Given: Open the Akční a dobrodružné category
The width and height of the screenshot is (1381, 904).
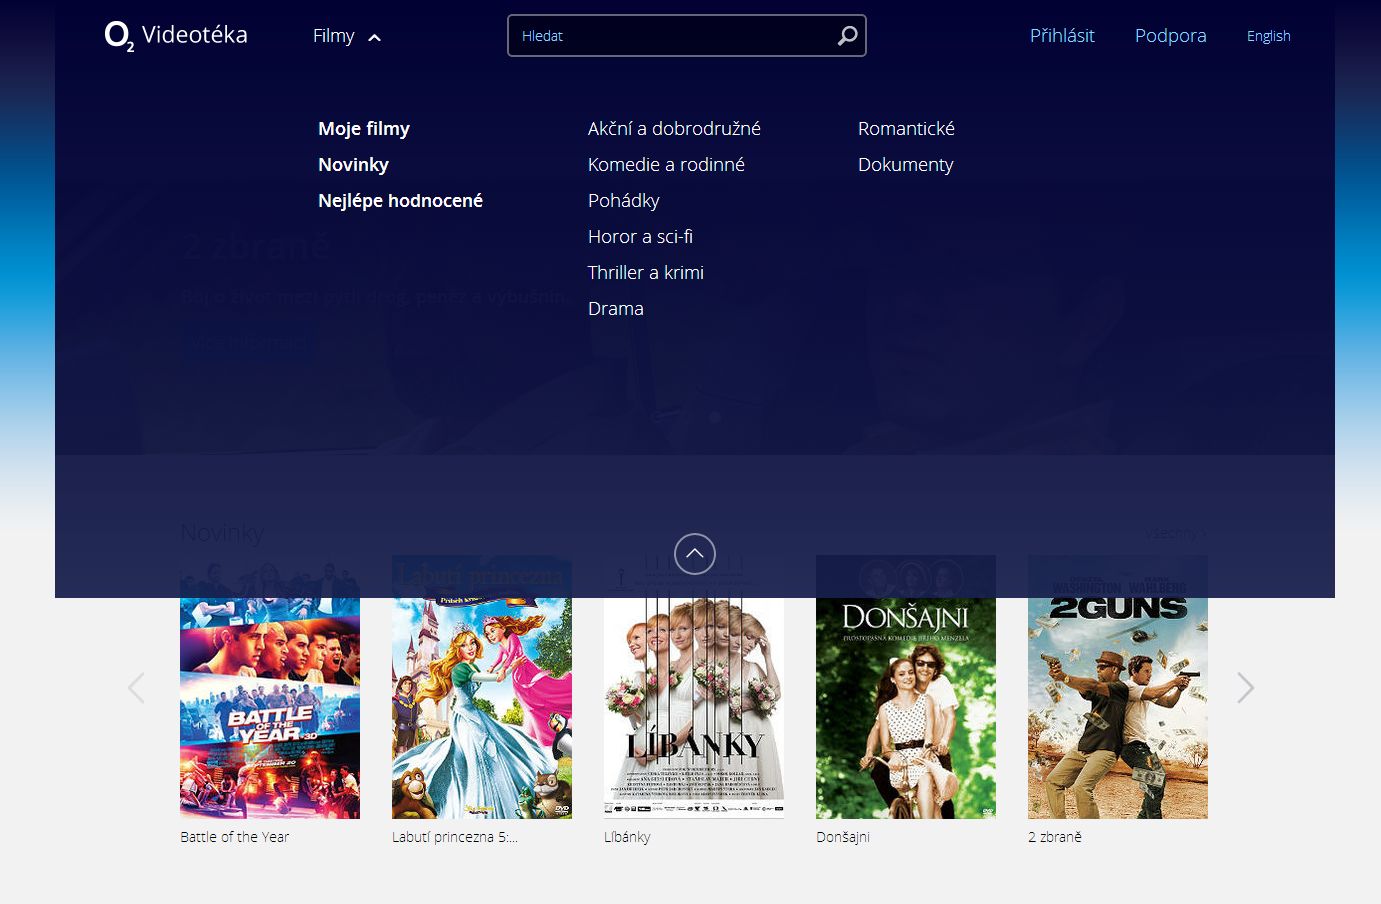Looking at the screenshot, I should click(x=674, y=128).
